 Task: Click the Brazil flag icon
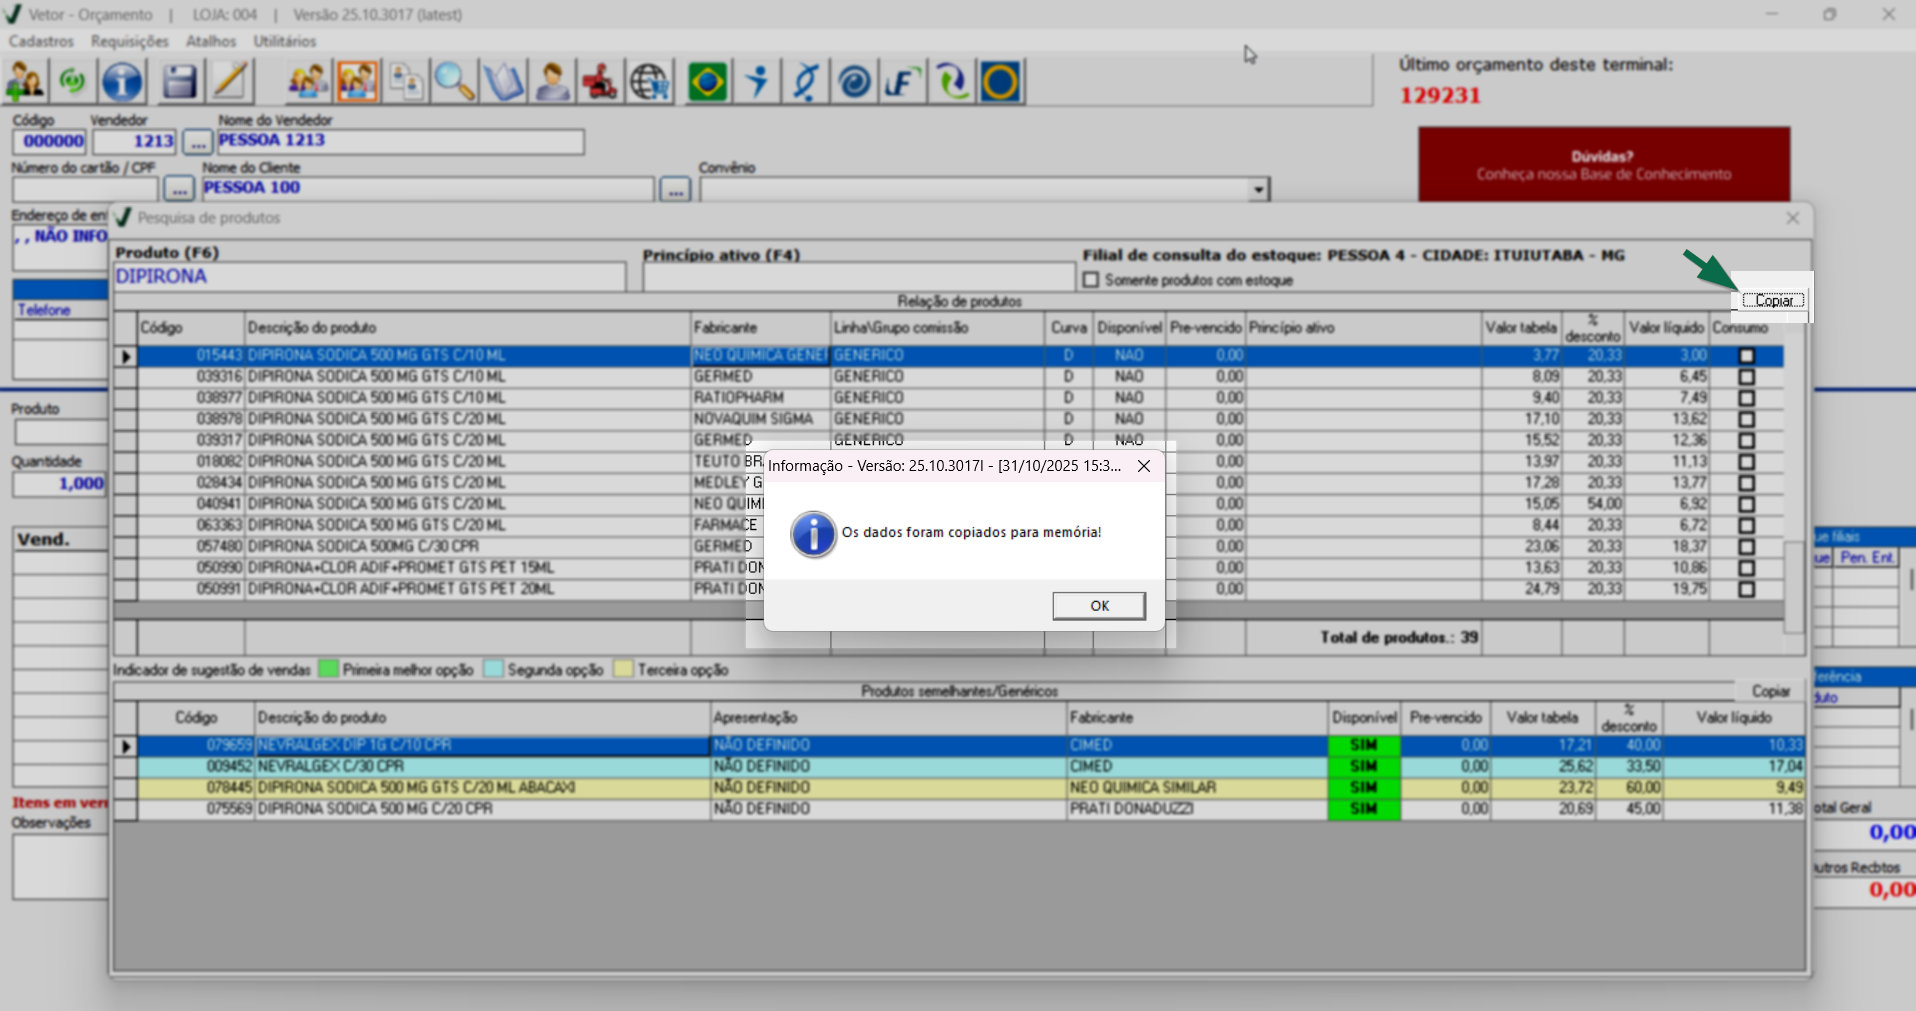[x=707, y=82]
